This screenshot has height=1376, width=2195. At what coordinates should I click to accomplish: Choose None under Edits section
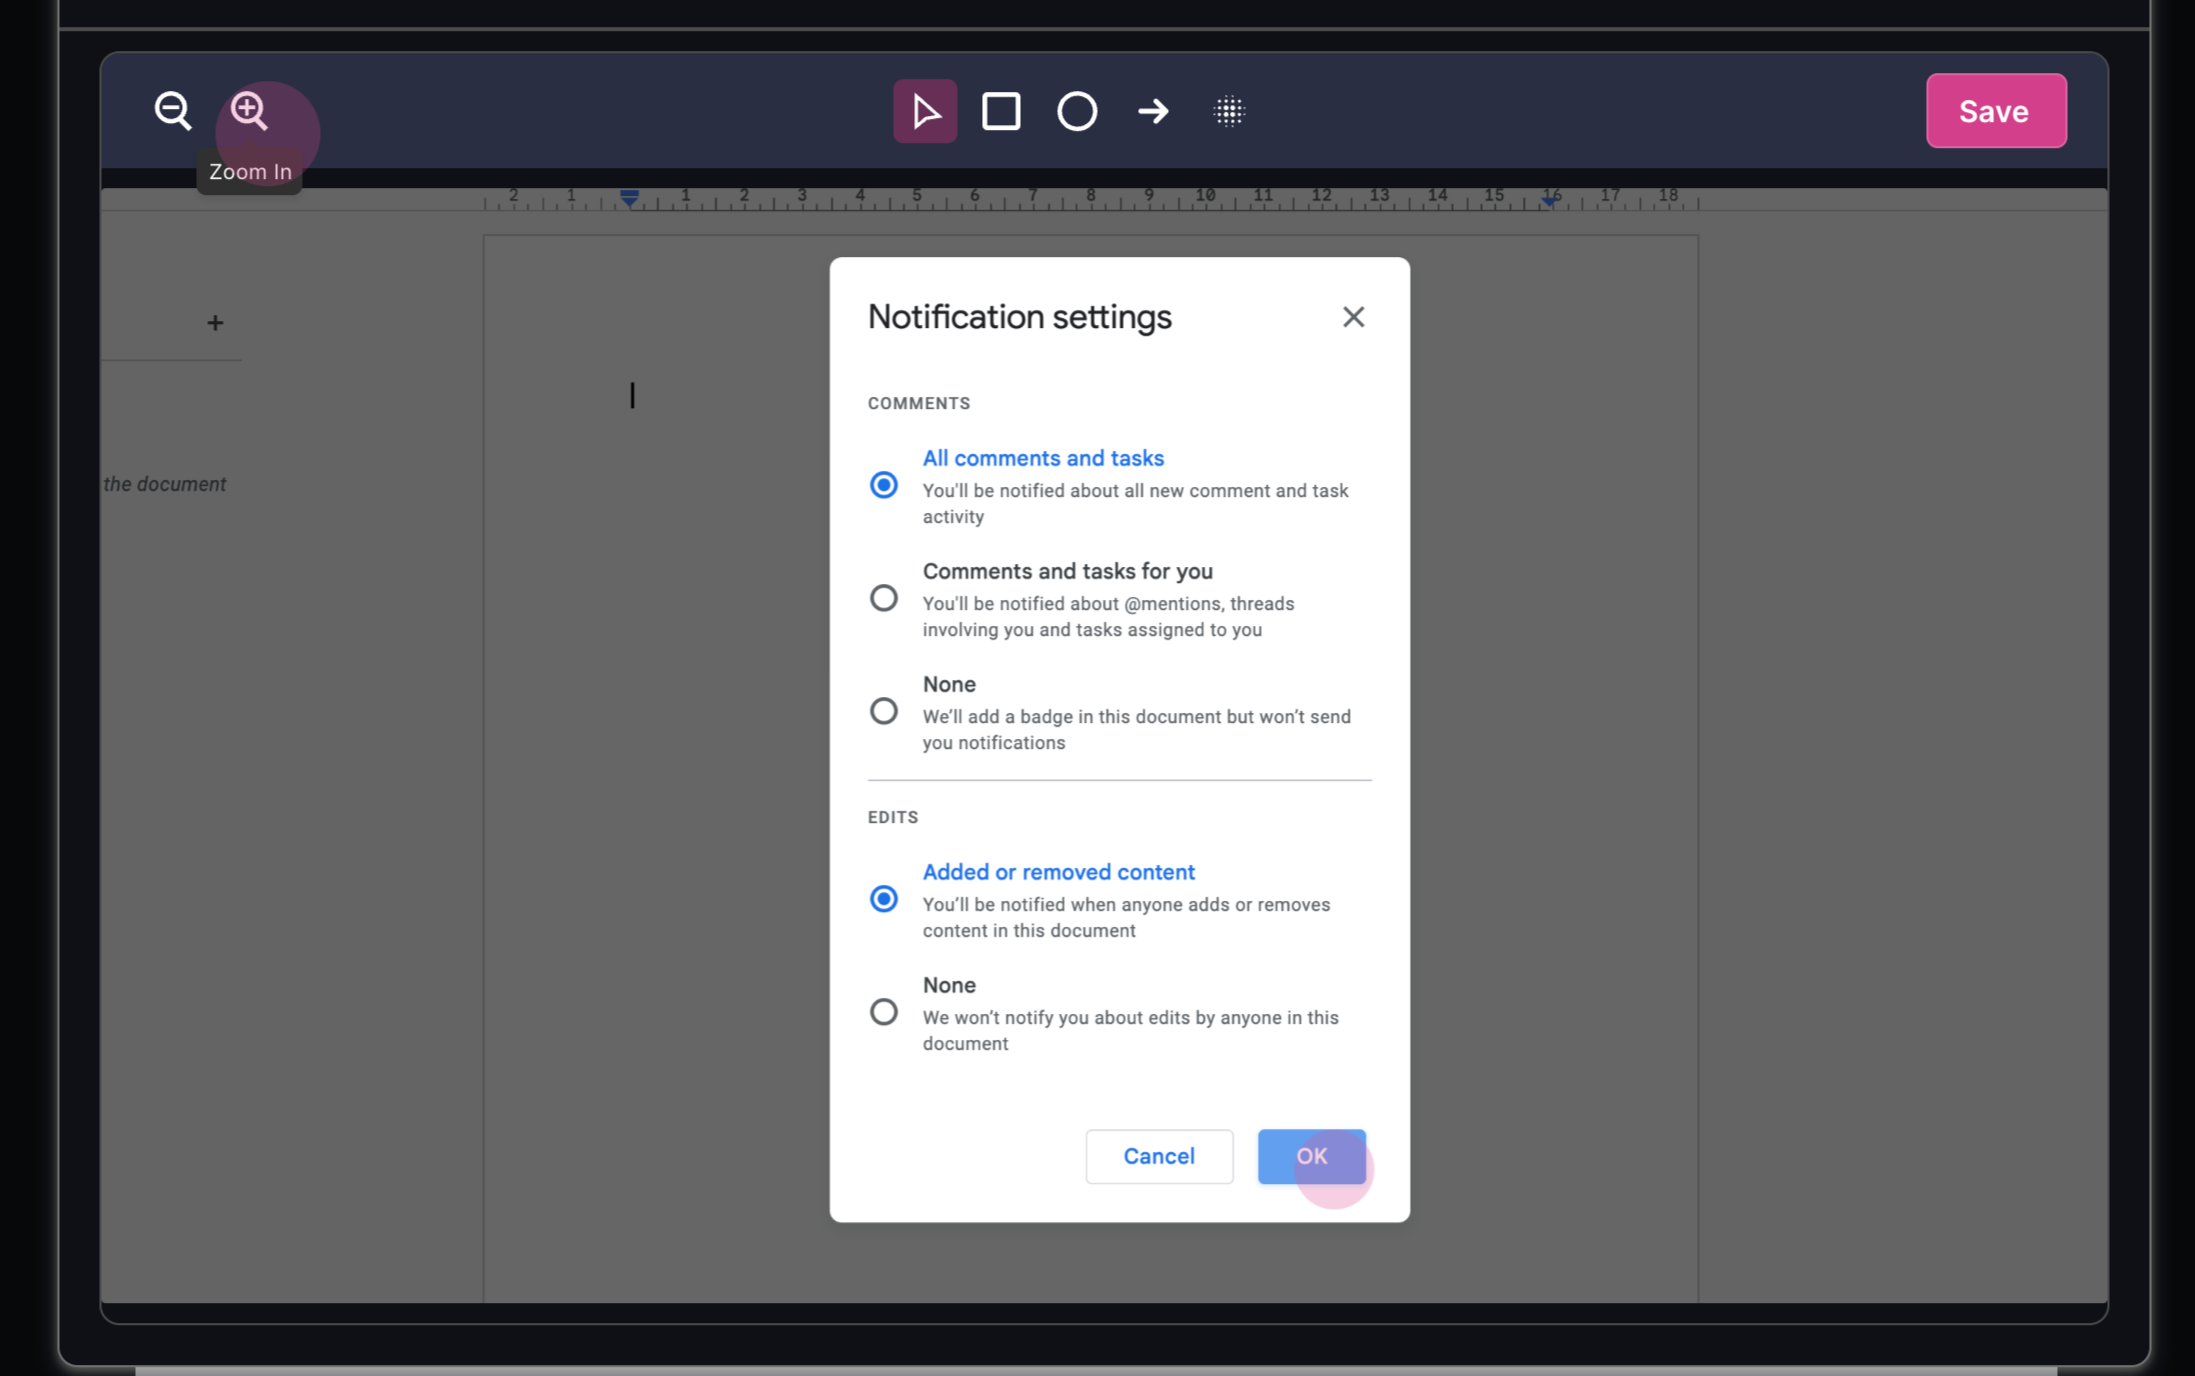(x=883, y=1012)
